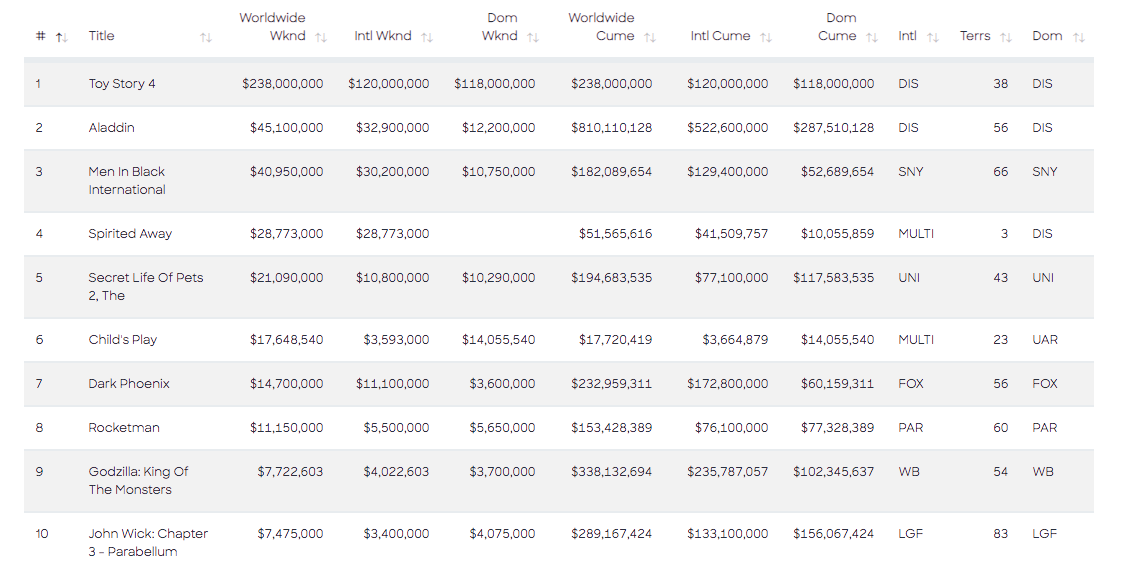The image size is (1125, 562).
Task: Select the Toy Story 4 title
Action: click(122, 84)
